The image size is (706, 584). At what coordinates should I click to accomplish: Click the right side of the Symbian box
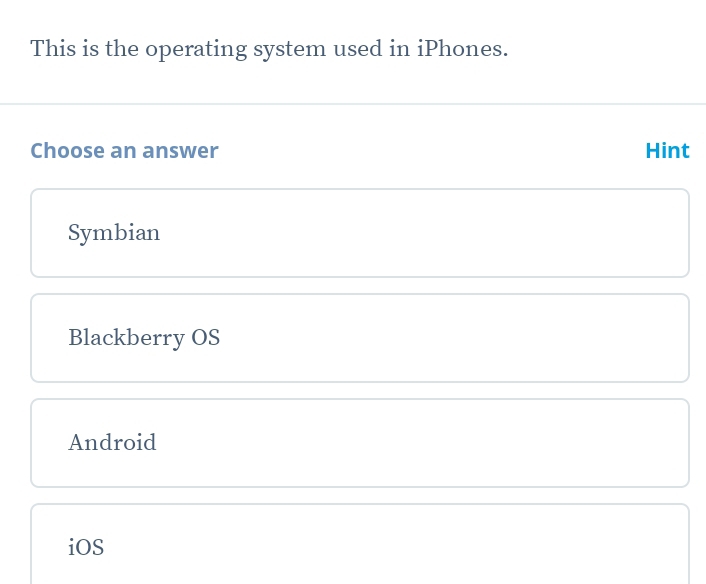point(620,233)
